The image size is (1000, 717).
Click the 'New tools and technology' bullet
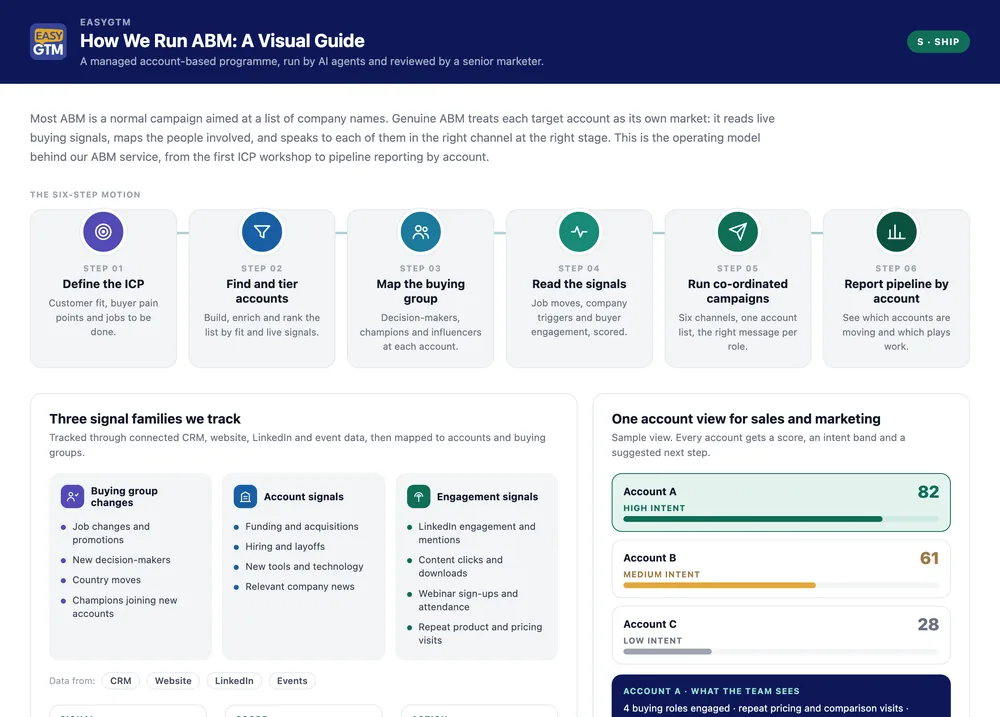(x=304, y=566)
